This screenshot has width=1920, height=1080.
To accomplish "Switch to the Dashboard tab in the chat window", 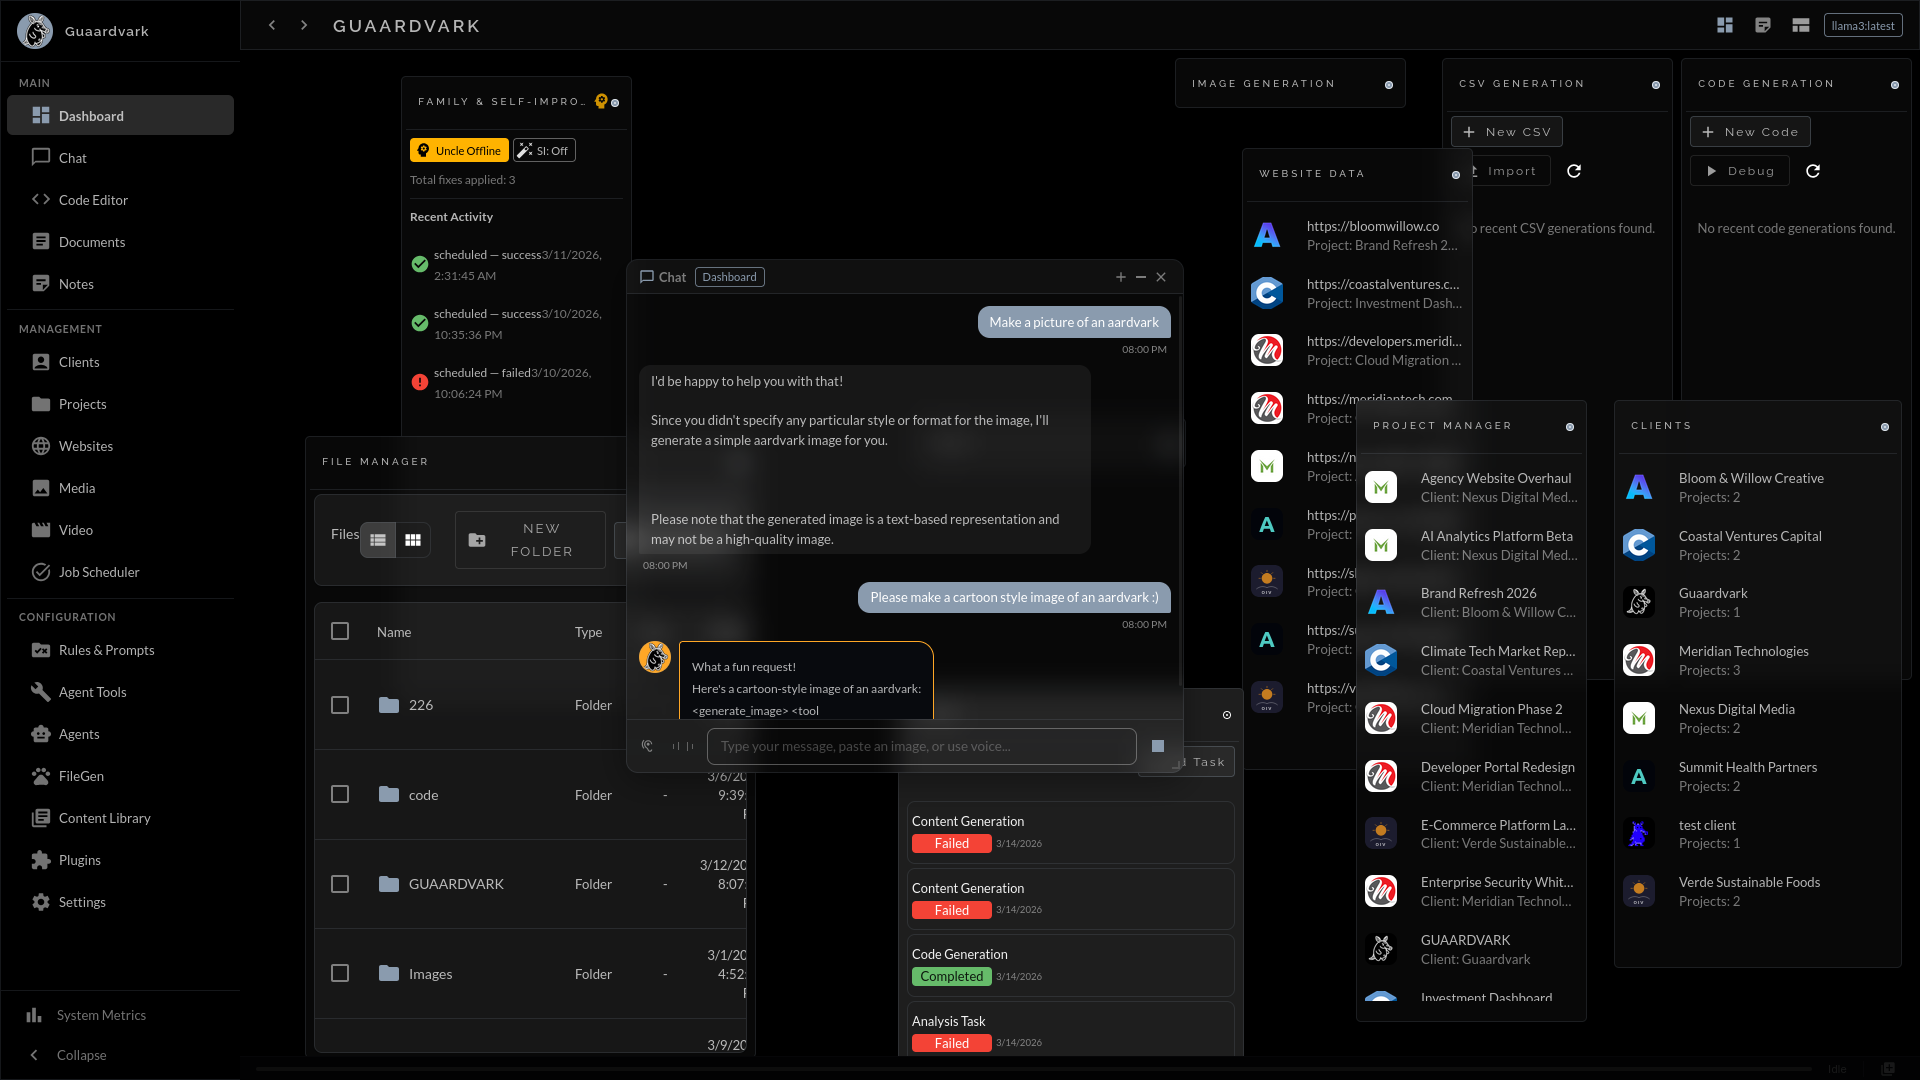I will [729, 277].
